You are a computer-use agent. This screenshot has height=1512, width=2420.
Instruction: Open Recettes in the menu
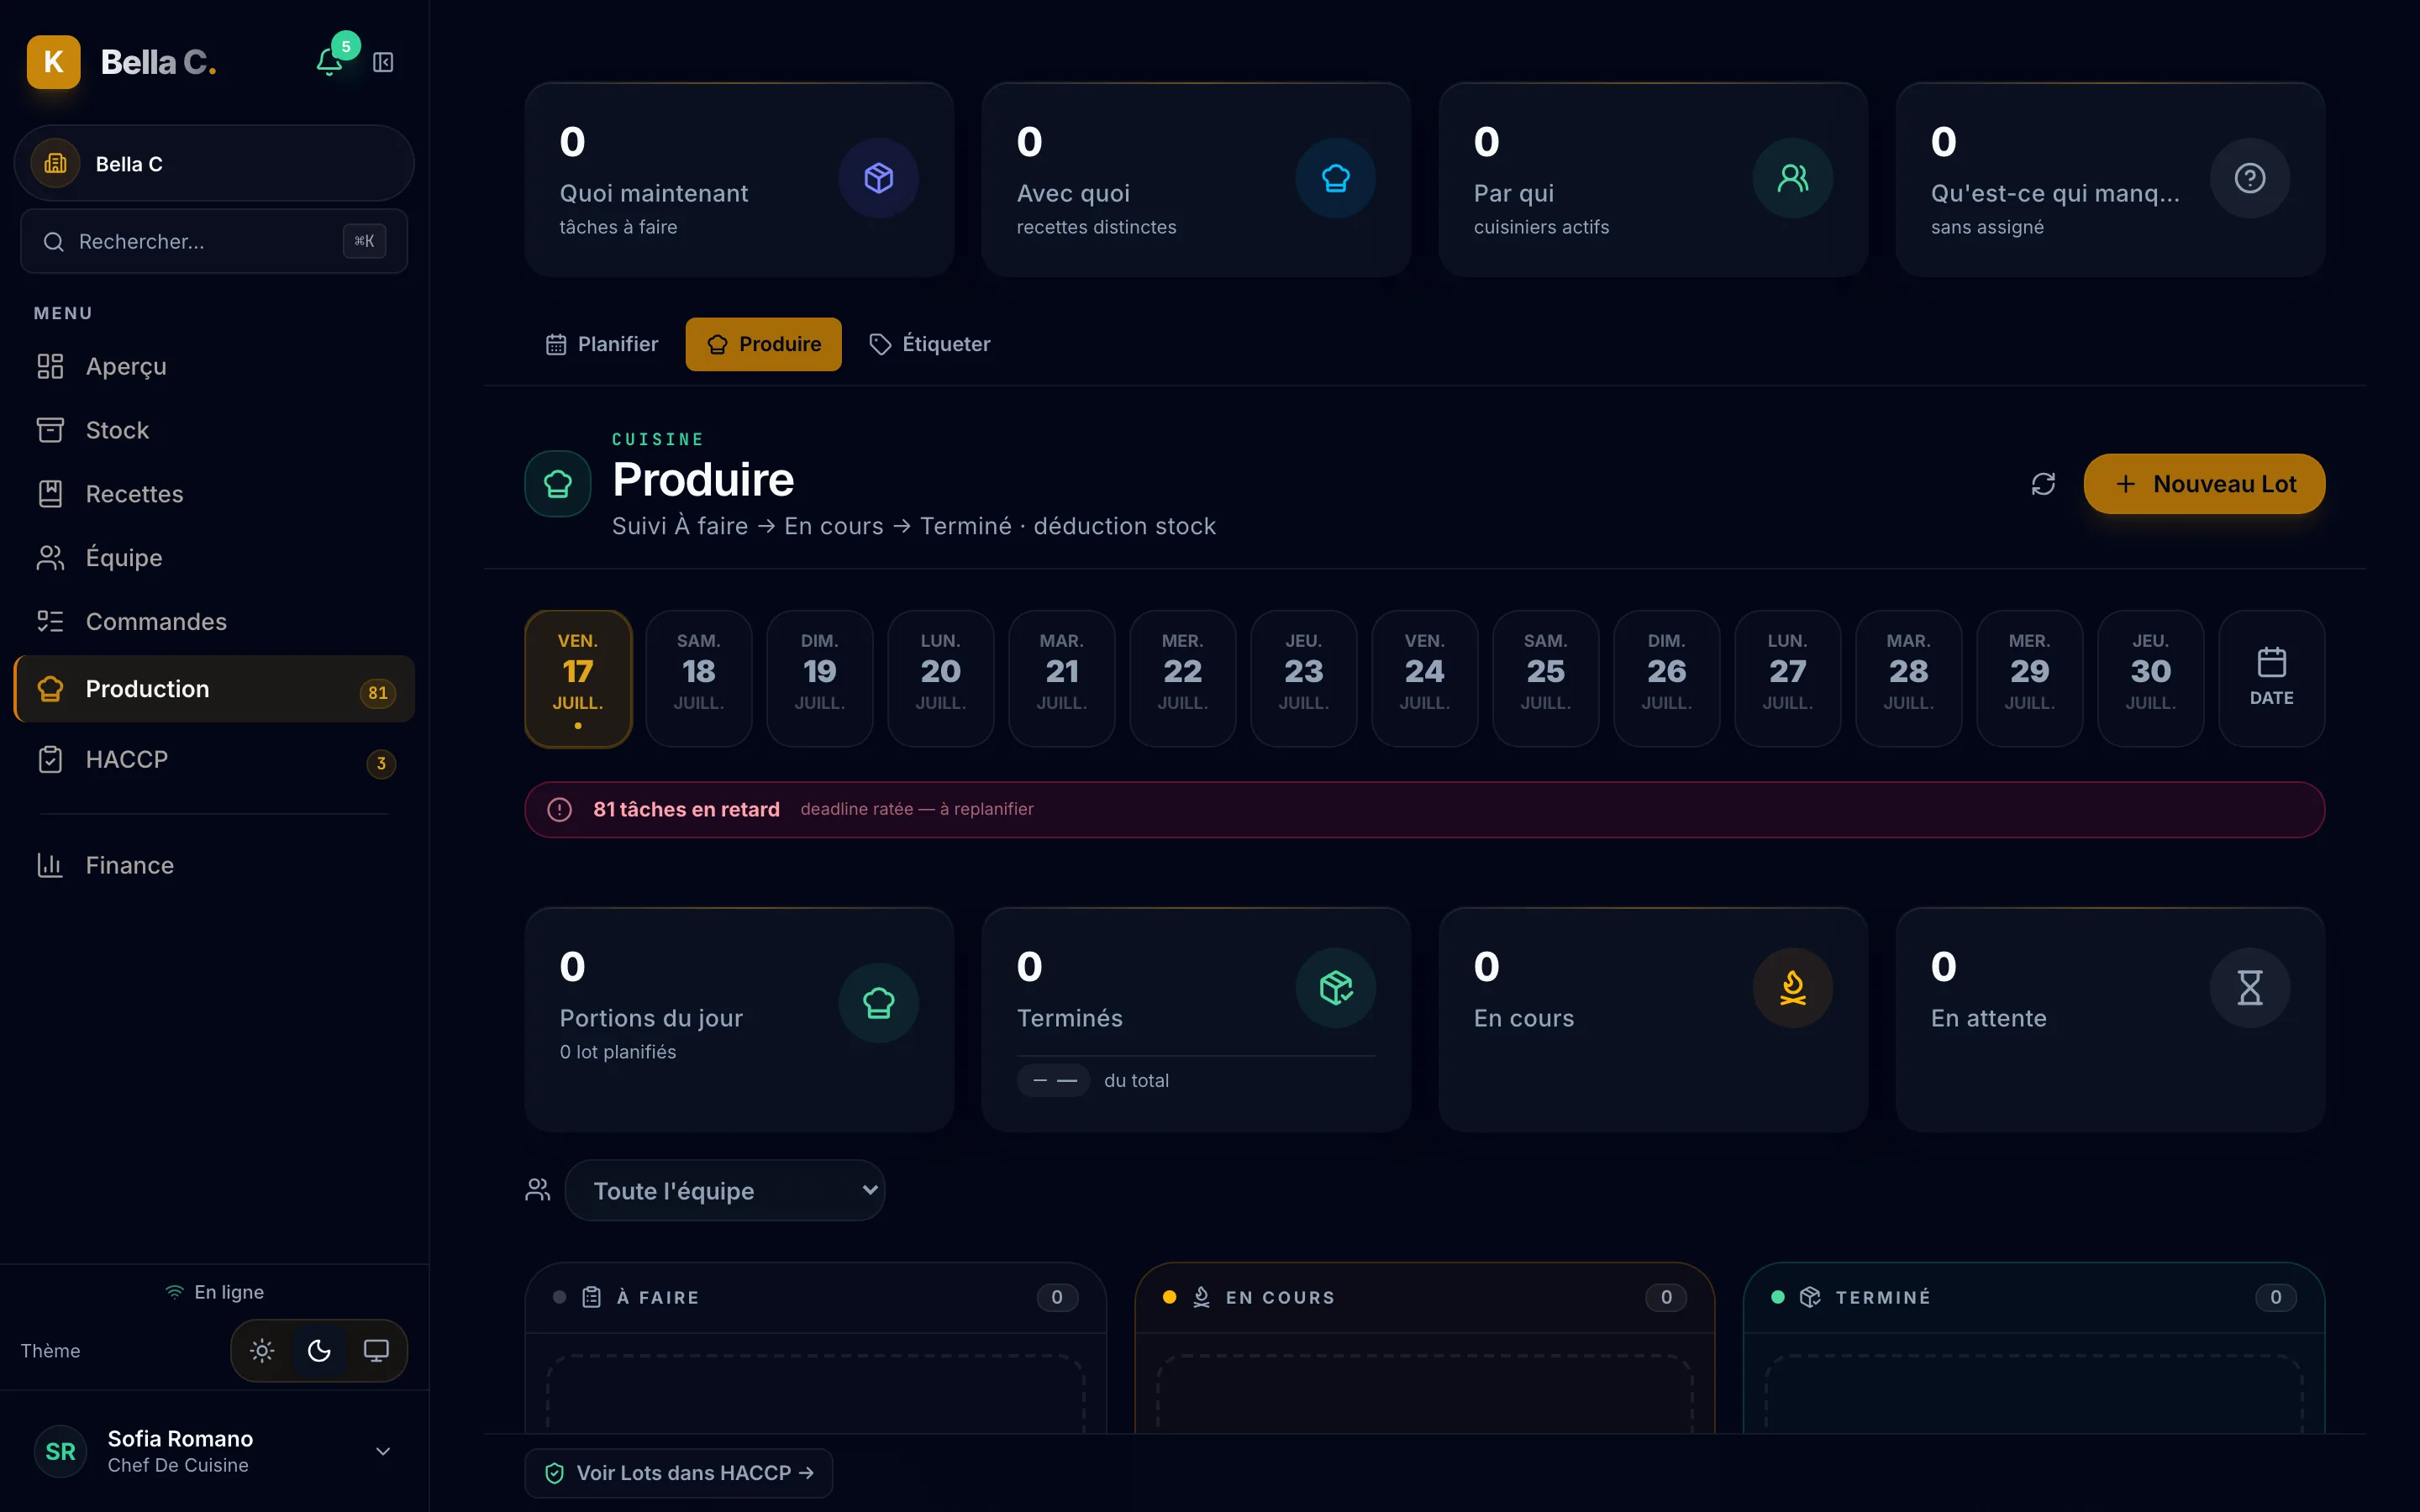[x=214, y=494]
